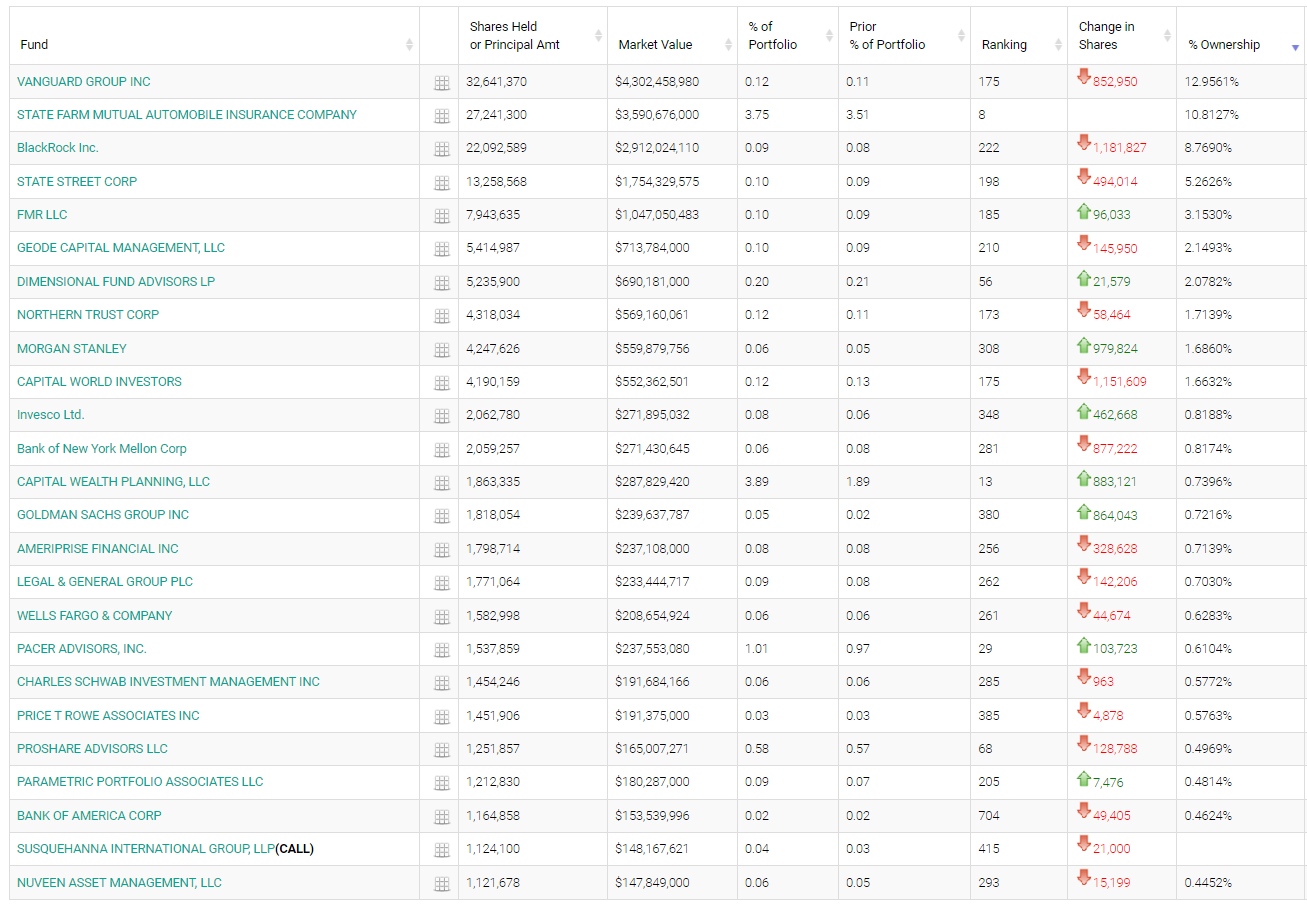Open grid icon in SUSQUEHANNA INTERNATIONAL row

click(x=441, y=850)
